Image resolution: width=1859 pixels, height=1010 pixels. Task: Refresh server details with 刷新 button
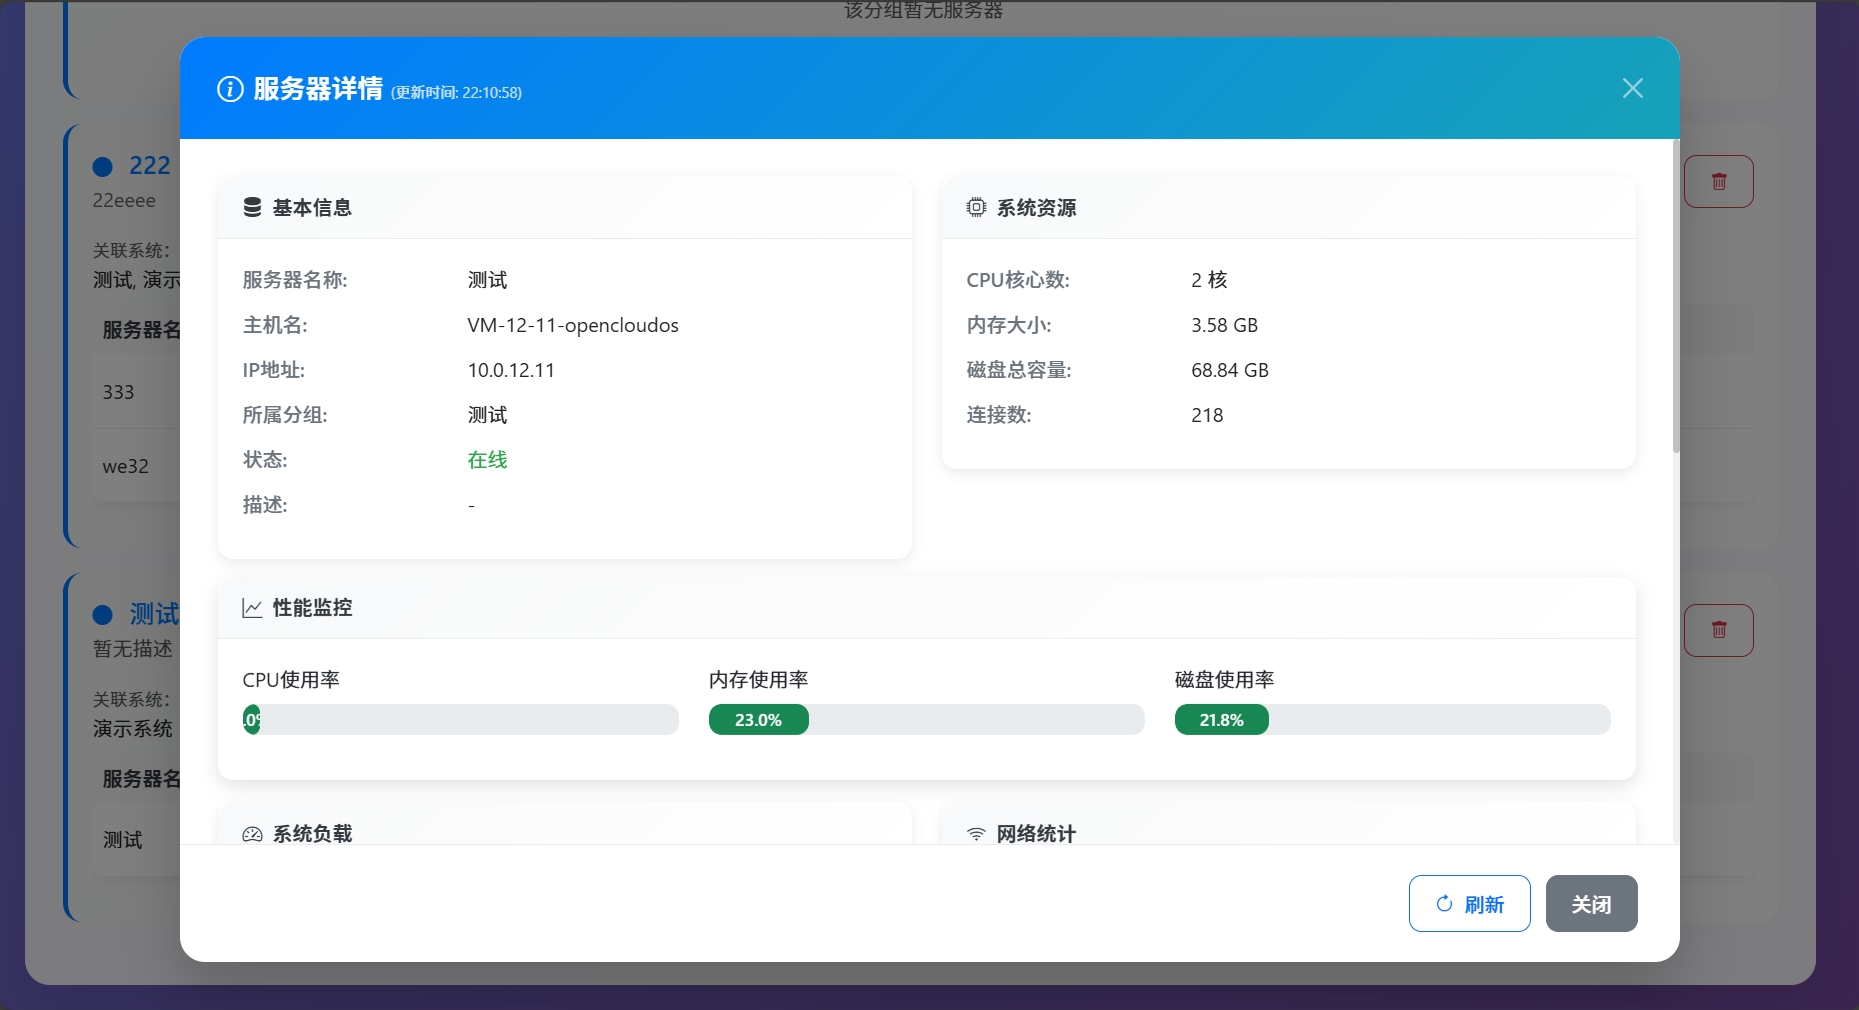(x=1469, y=904)
